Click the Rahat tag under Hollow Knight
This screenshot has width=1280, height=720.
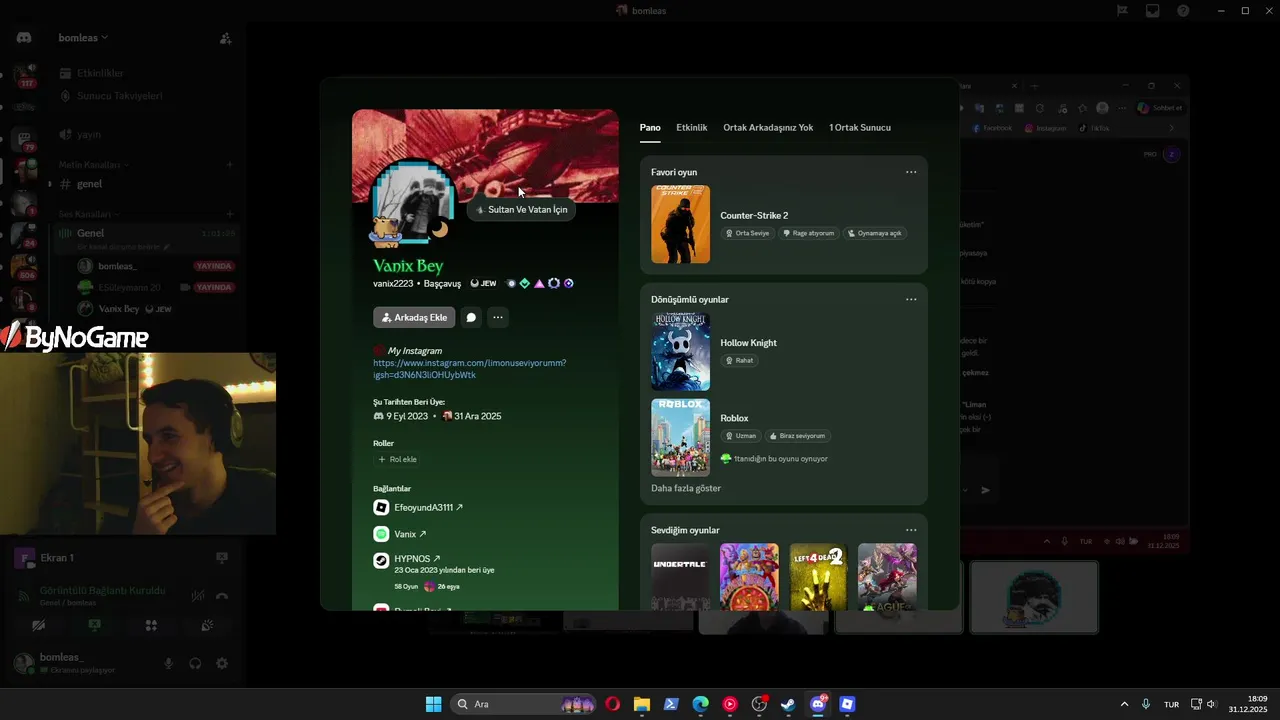(x=740, y=360)
